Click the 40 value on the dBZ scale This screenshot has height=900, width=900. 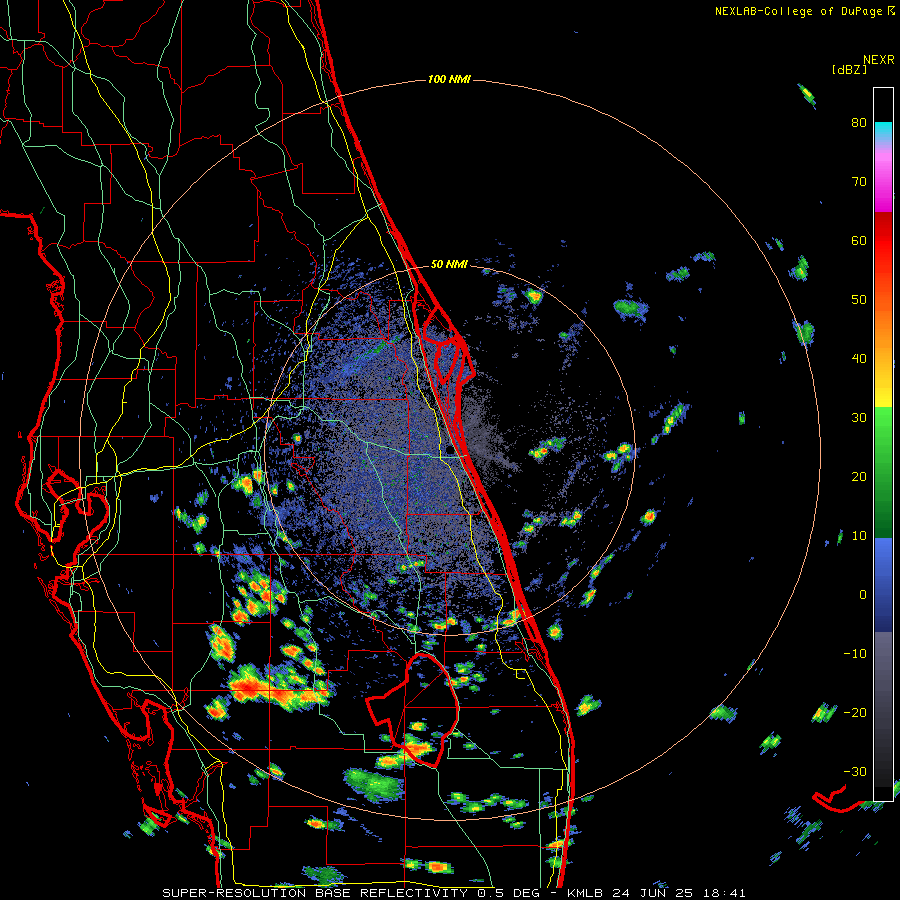click(859, 359)
